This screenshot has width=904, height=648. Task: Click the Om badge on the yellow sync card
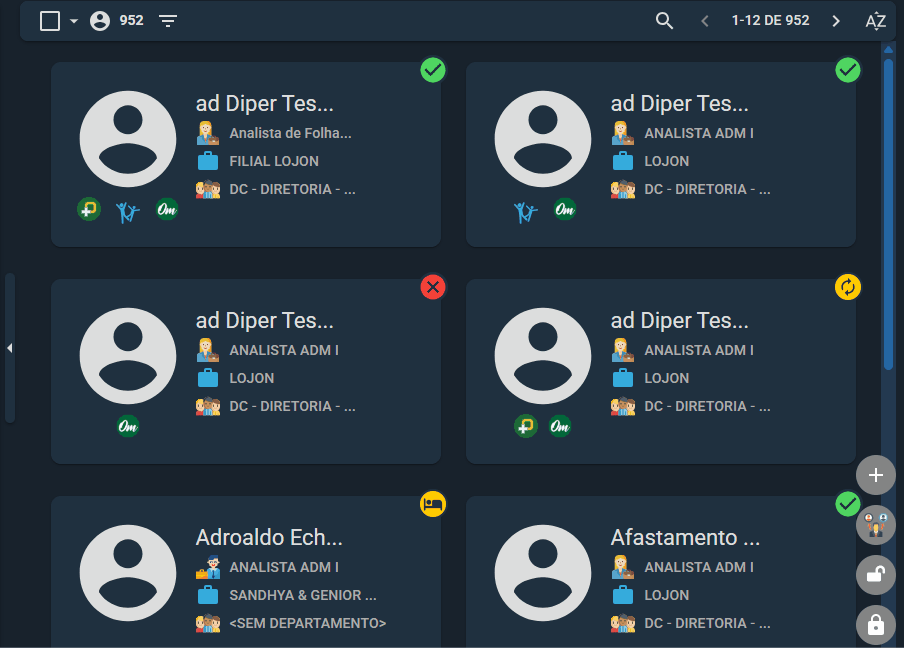click(x=560, y=426)
